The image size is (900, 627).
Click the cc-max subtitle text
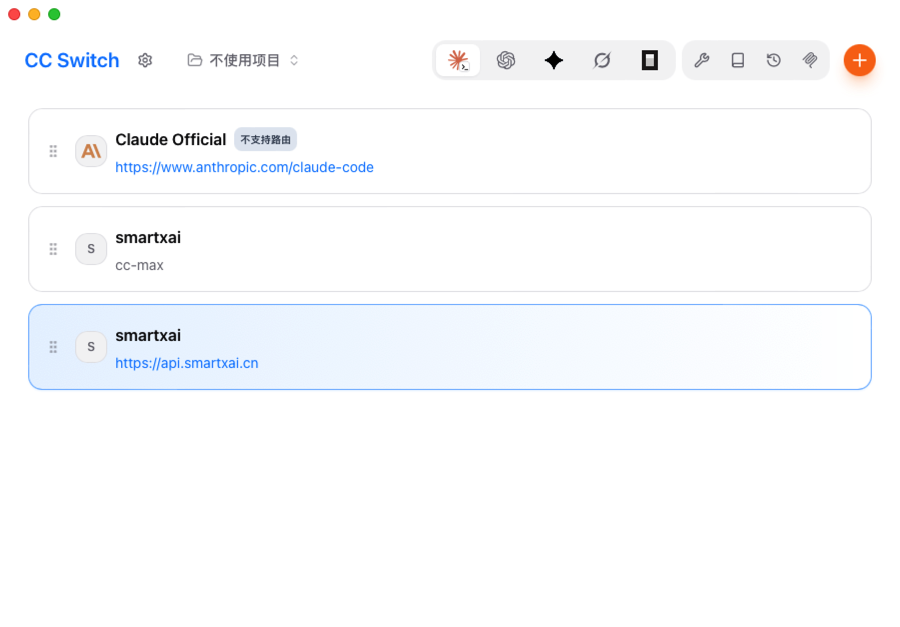click(x=139, y=265)
